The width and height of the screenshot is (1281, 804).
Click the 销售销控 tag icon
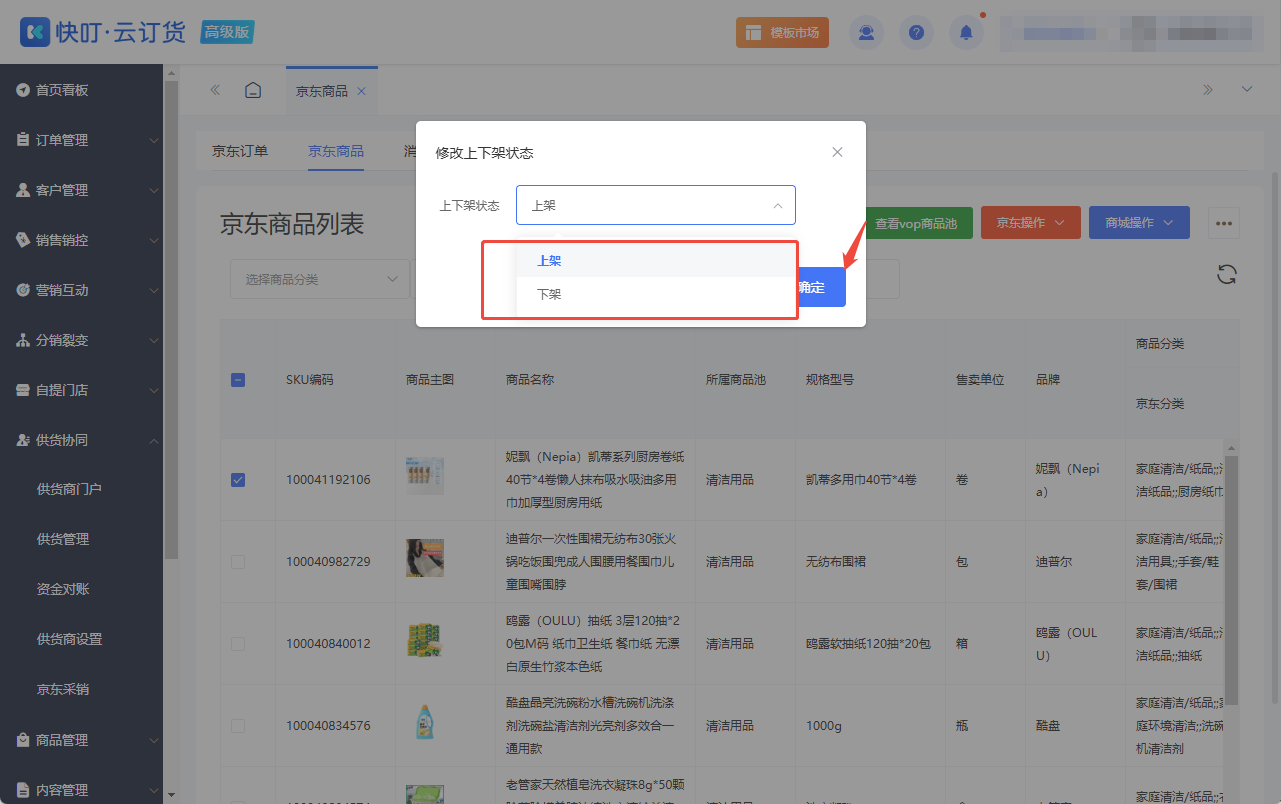23,240
